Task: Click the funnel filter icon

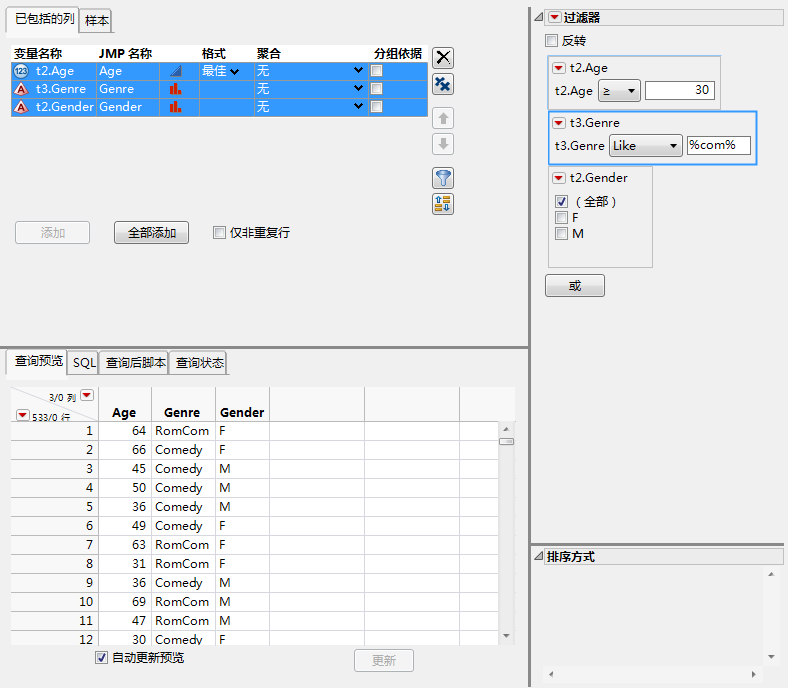Action: coord(443,178)
